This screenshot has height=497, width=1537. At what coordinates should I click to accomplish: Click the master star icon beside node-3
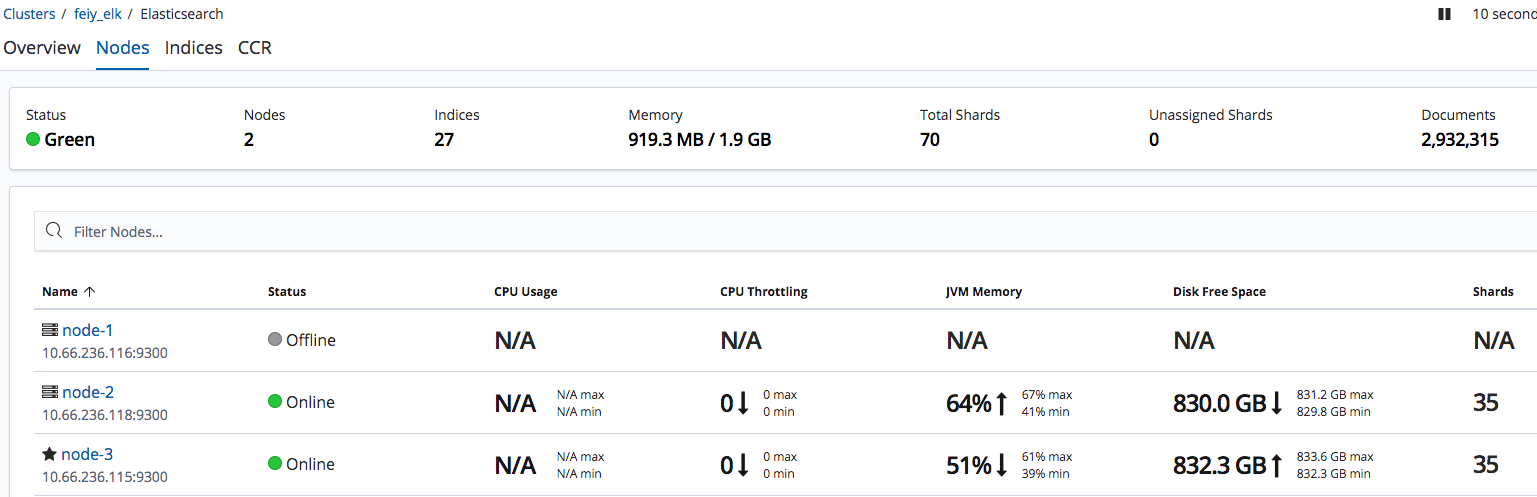pyautogui.click(x=49, y=454)
